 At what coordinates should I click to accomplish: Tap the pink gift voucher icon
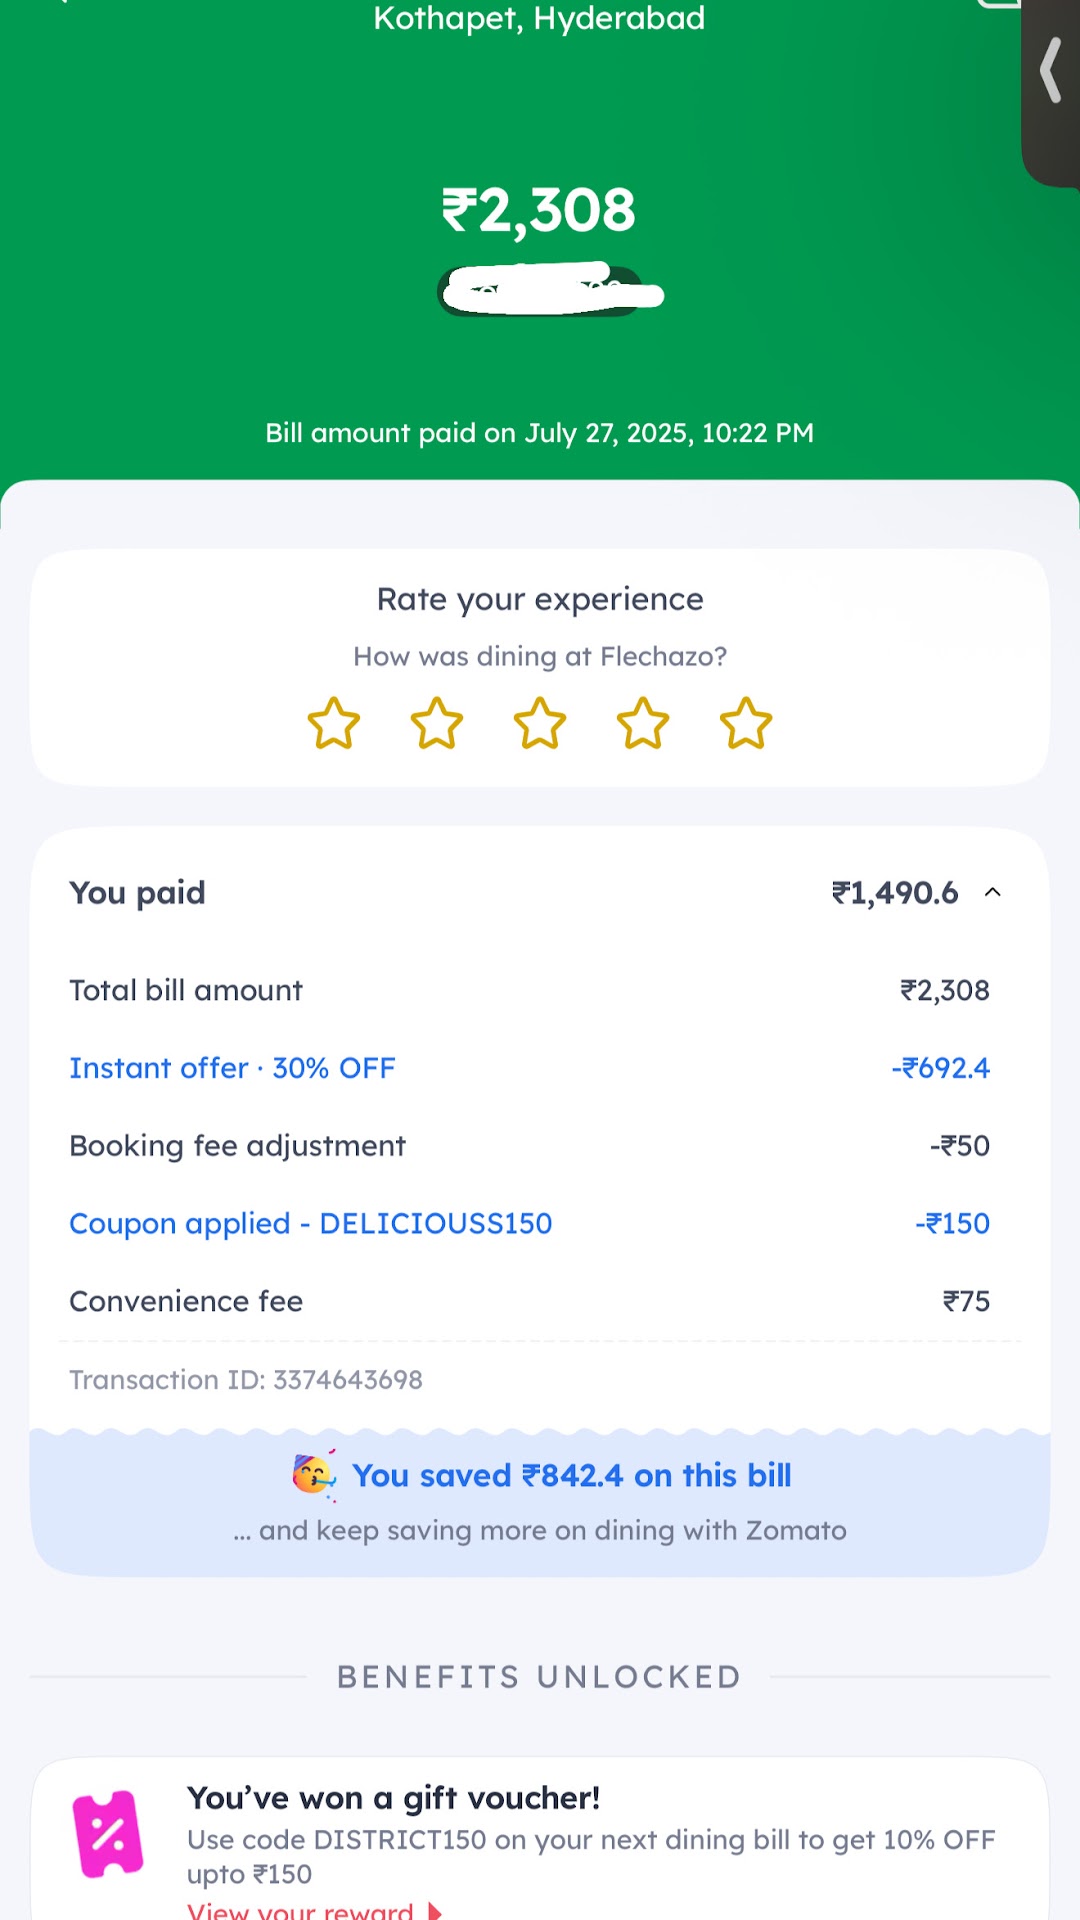[x=108, y=1834]
